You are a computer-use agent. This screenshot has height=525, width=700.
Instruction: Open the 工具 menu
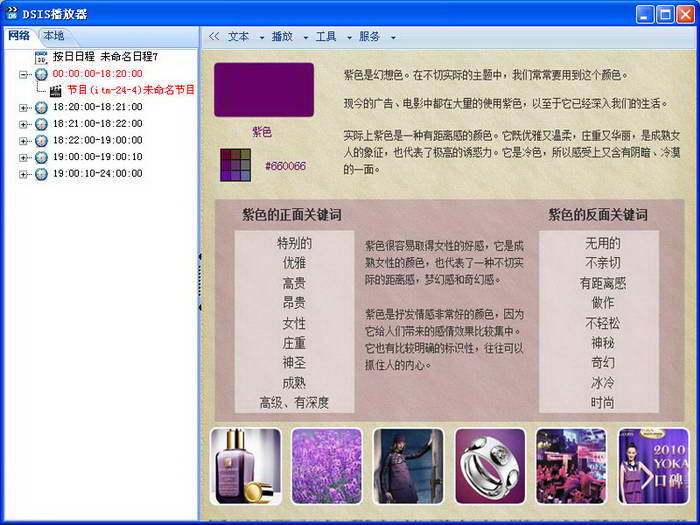[x=326, y=37]
